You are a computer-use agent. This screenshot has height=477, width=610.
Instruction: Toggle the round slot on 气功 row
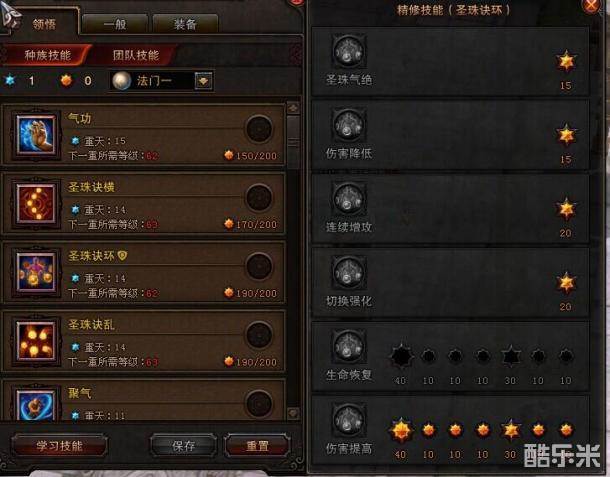(259, 128)
